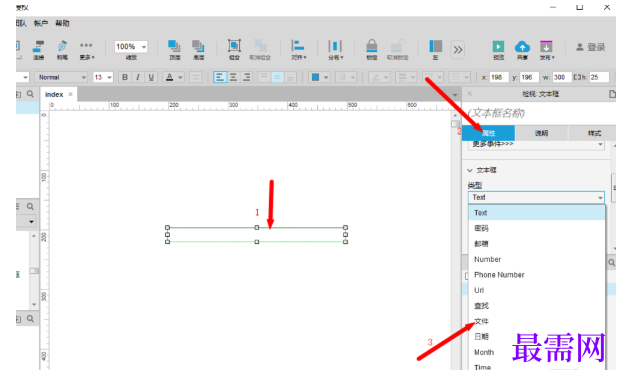Click the width (w) field
The height and width of the screenshot is (379, 624).
[562, 77]
